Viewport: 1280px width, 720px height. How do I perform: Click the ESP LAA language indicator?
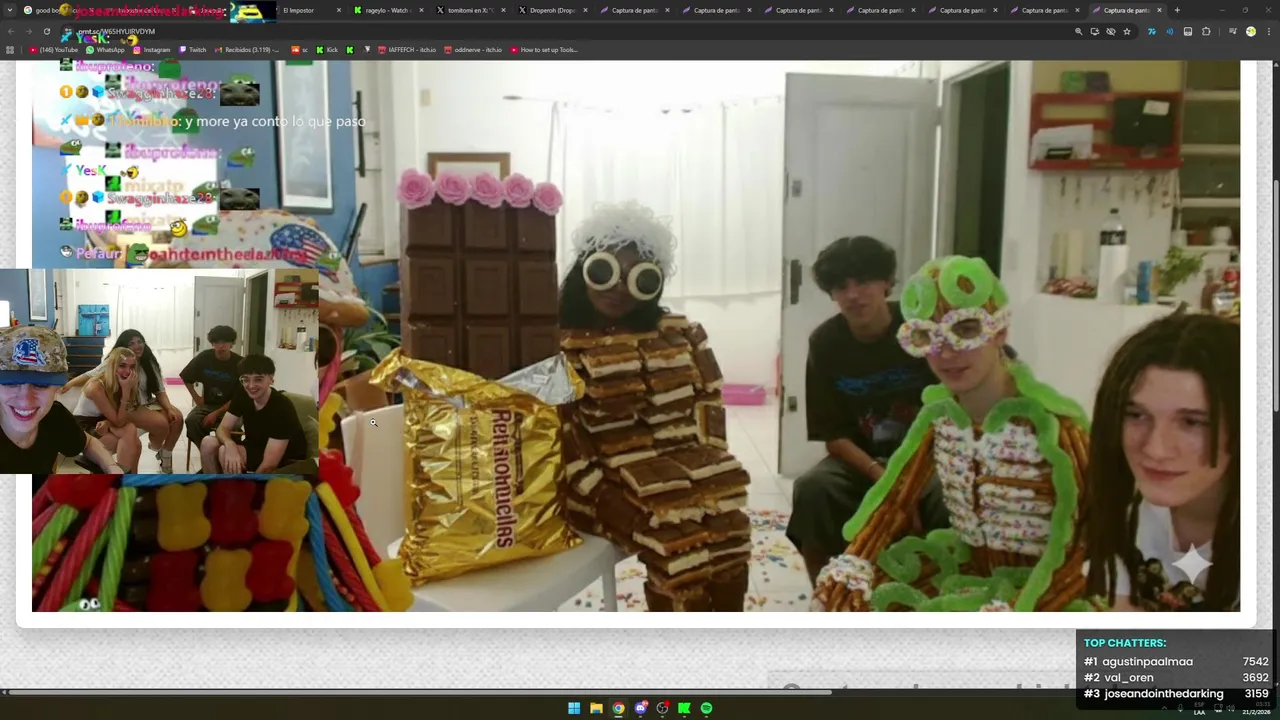click(1199, 708)
